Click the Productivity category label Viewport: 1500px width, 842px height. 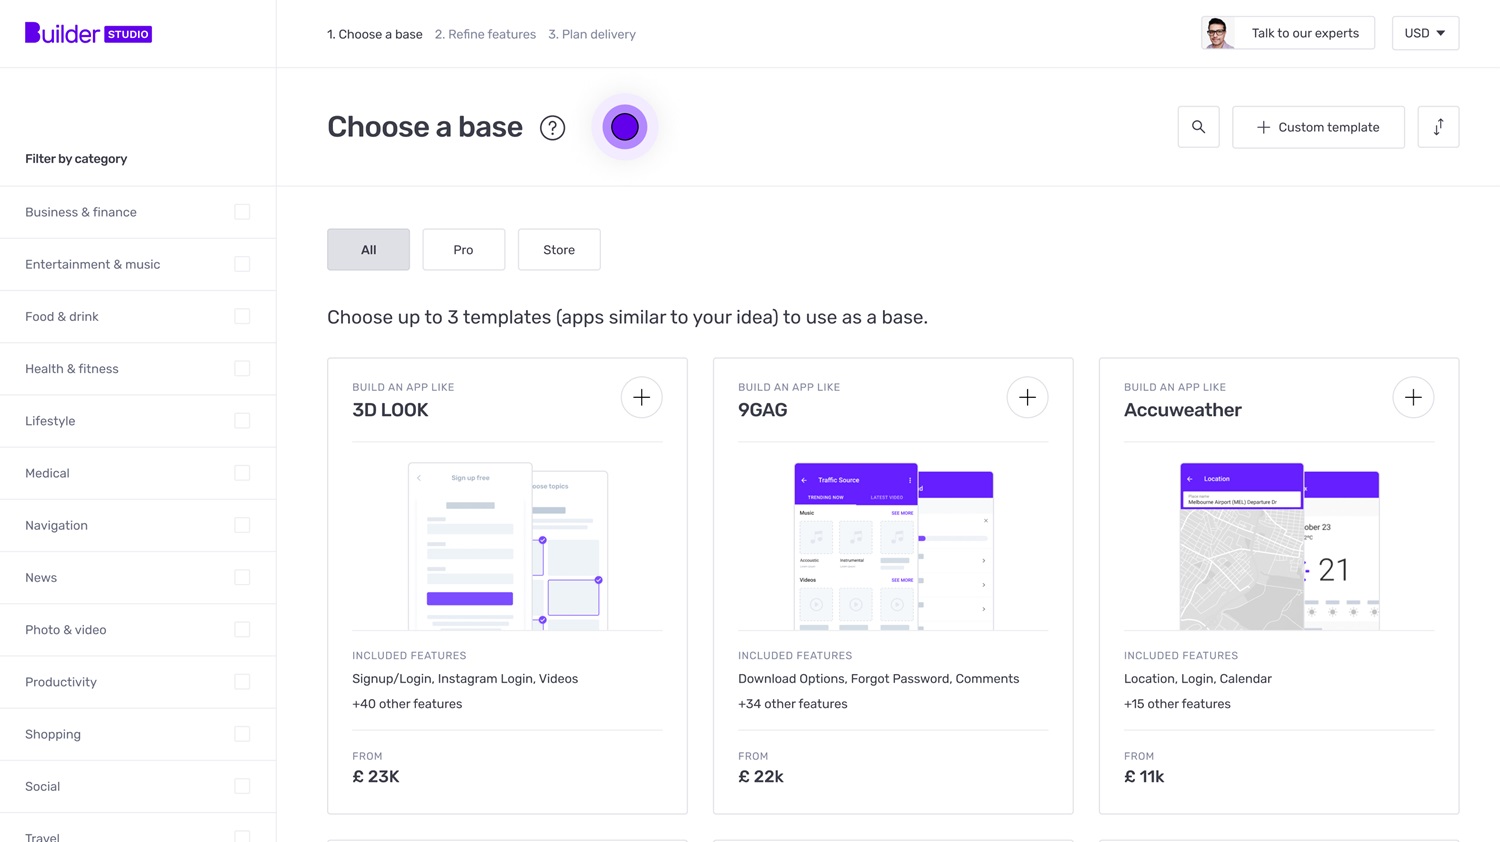point(61,682)
